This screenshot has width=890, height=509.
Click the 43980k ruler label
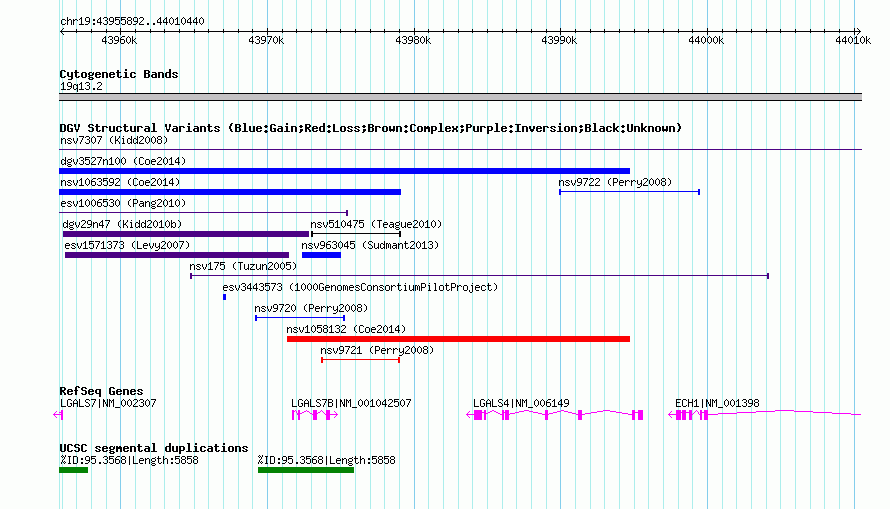point(413,40)
